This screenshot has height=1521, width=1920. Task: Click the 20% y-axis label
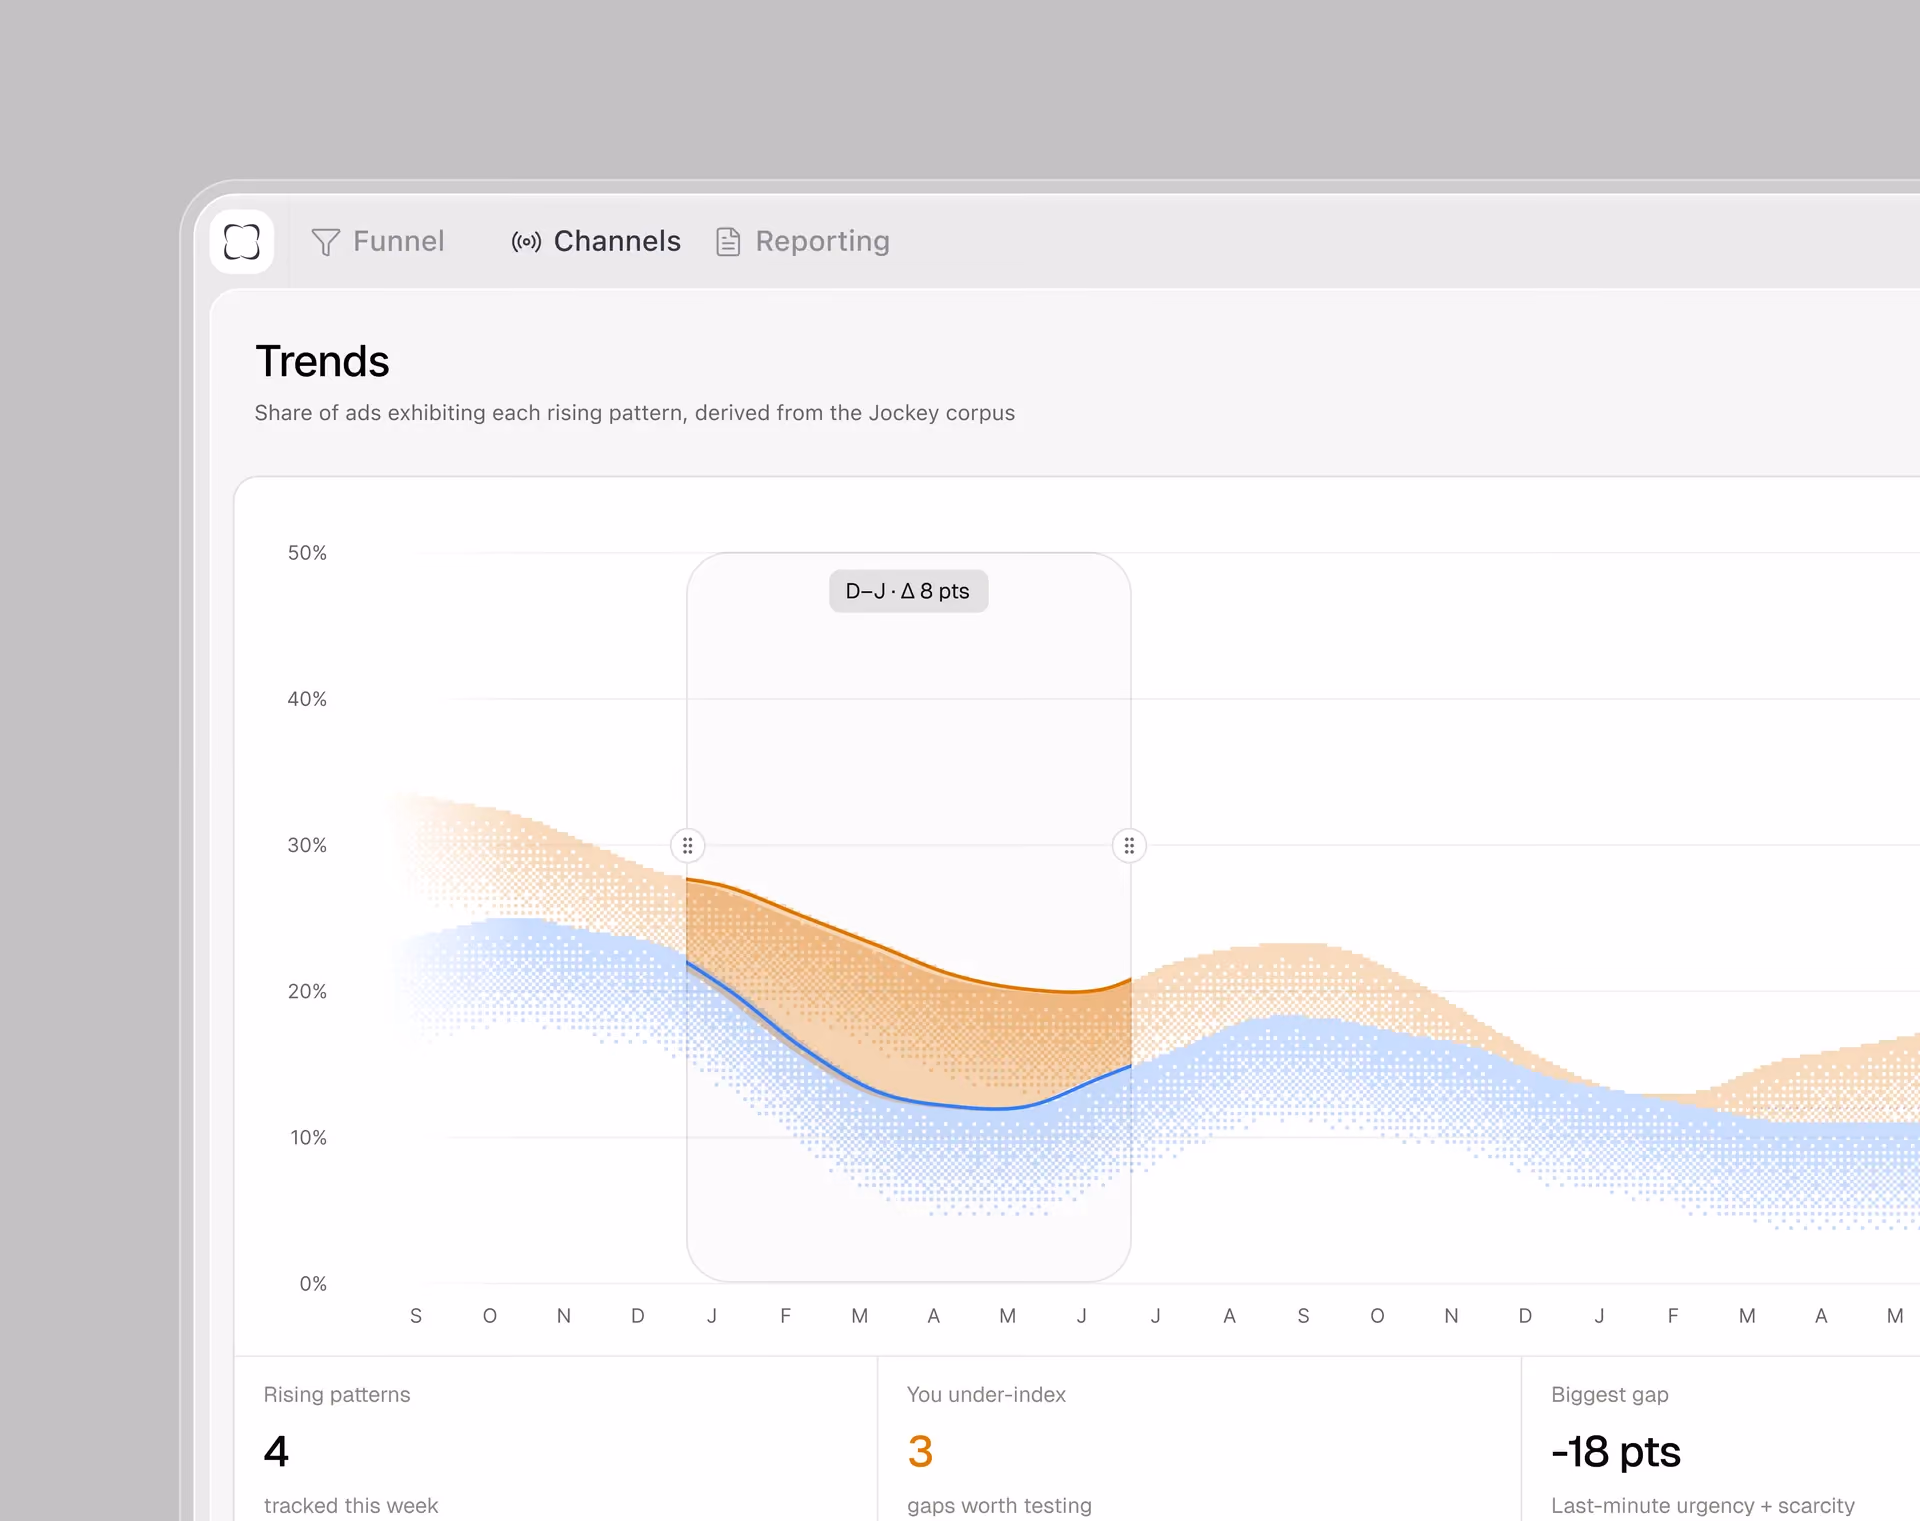[x=307, y=991]
